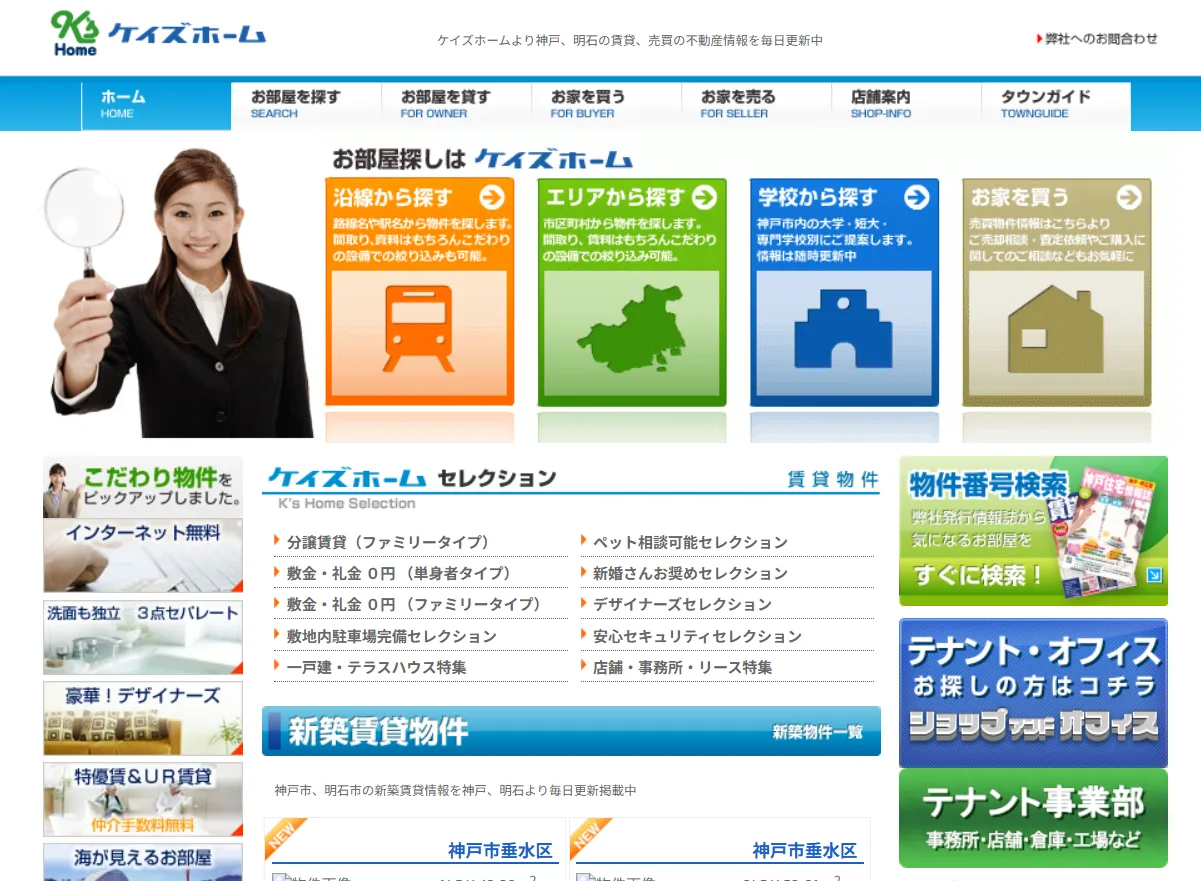The width and height of the screenshot is (1201, 881).
Task: Open the 店舗案内 SHOP-INFO menu
Action: point(906,104)
